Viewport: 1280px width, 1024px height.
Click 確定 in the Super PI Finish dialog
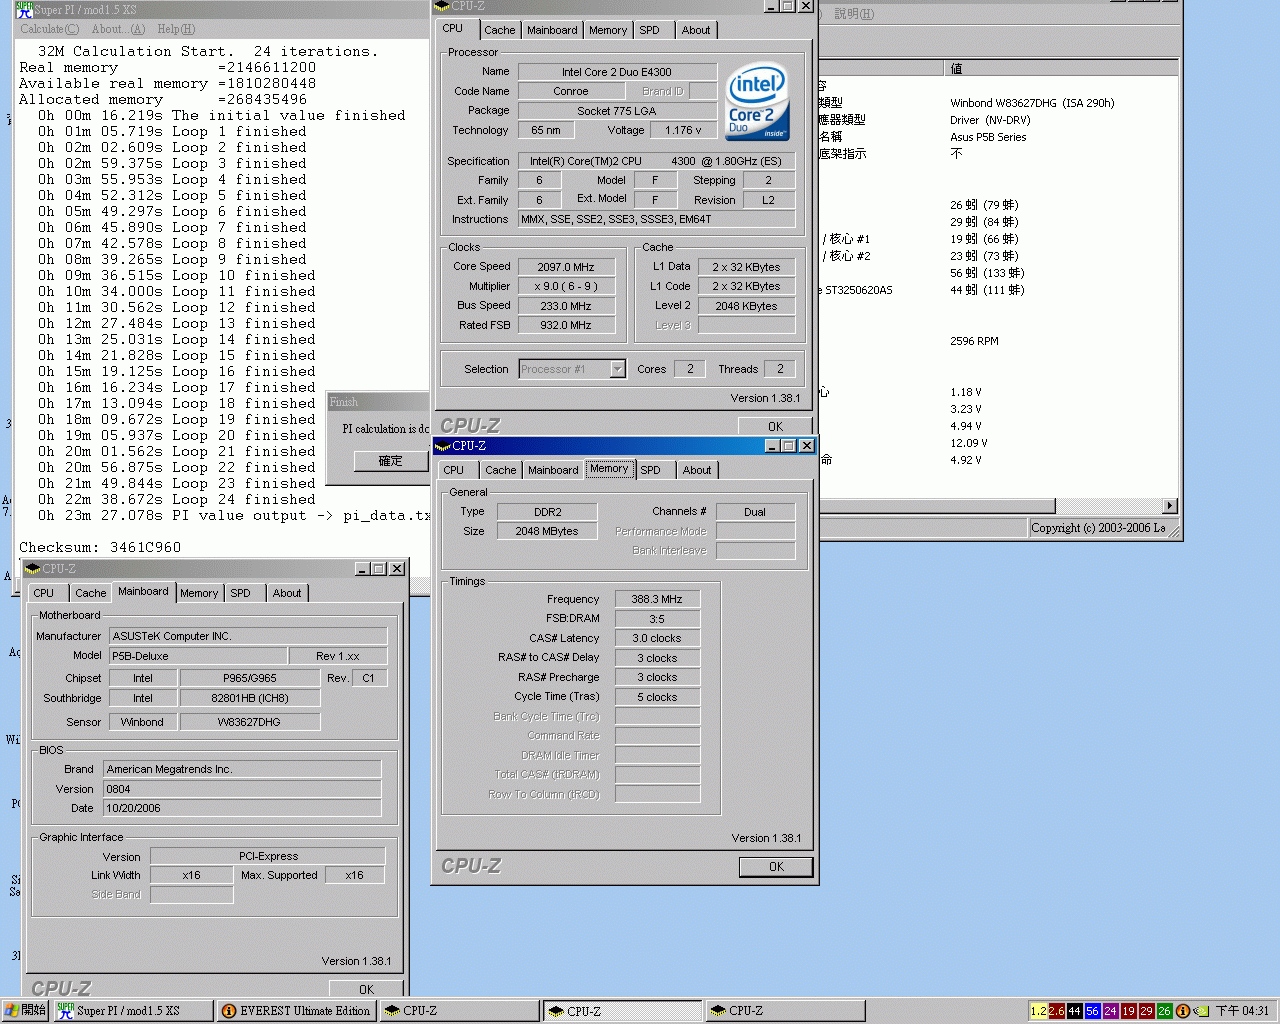390,461
